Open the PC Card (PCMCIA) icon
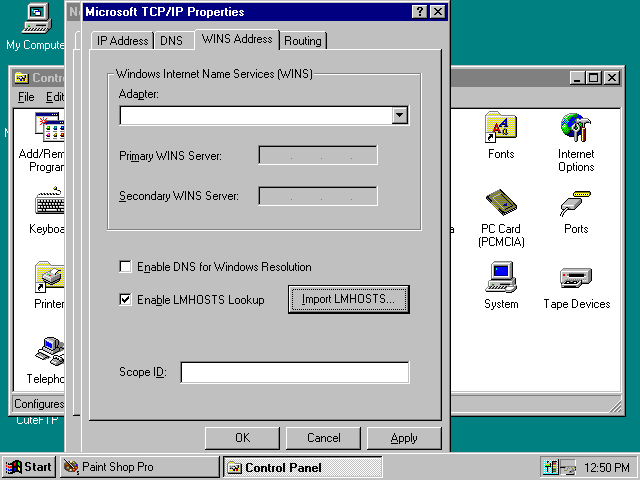Screen dimensions: 640x480 (x=500, y=204)
